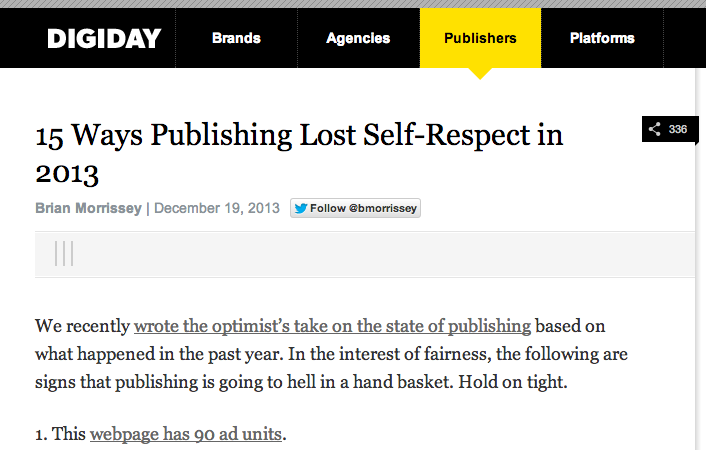Click the "Hold on tight" paragraph text
Image resolution: width=706 pixels, height=450 pixels.
(561, 381)
